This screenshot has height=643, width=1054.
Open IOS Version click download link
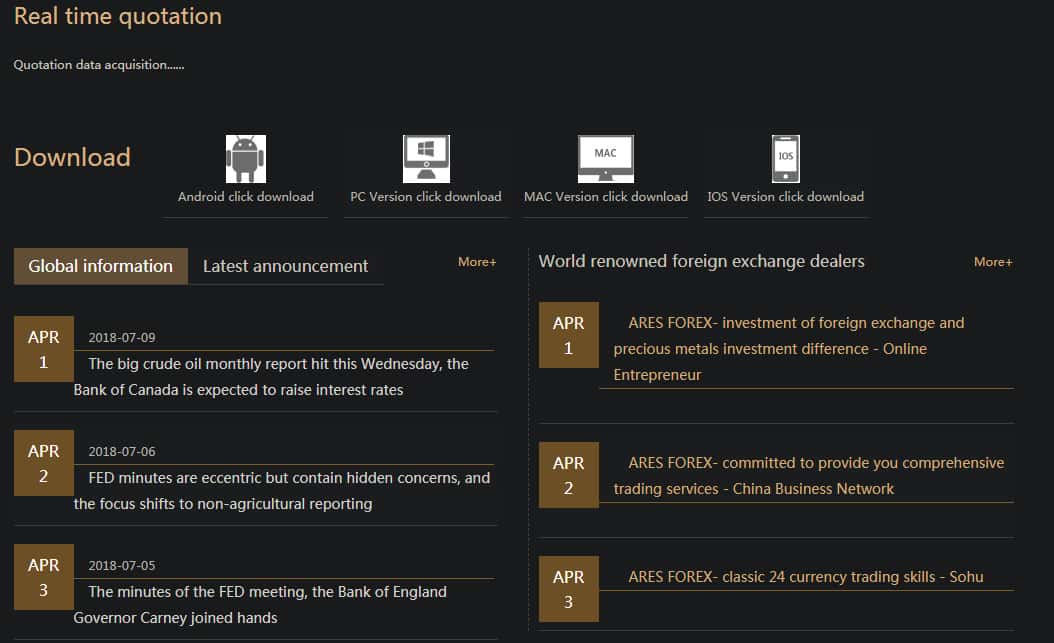click(786, 197)
